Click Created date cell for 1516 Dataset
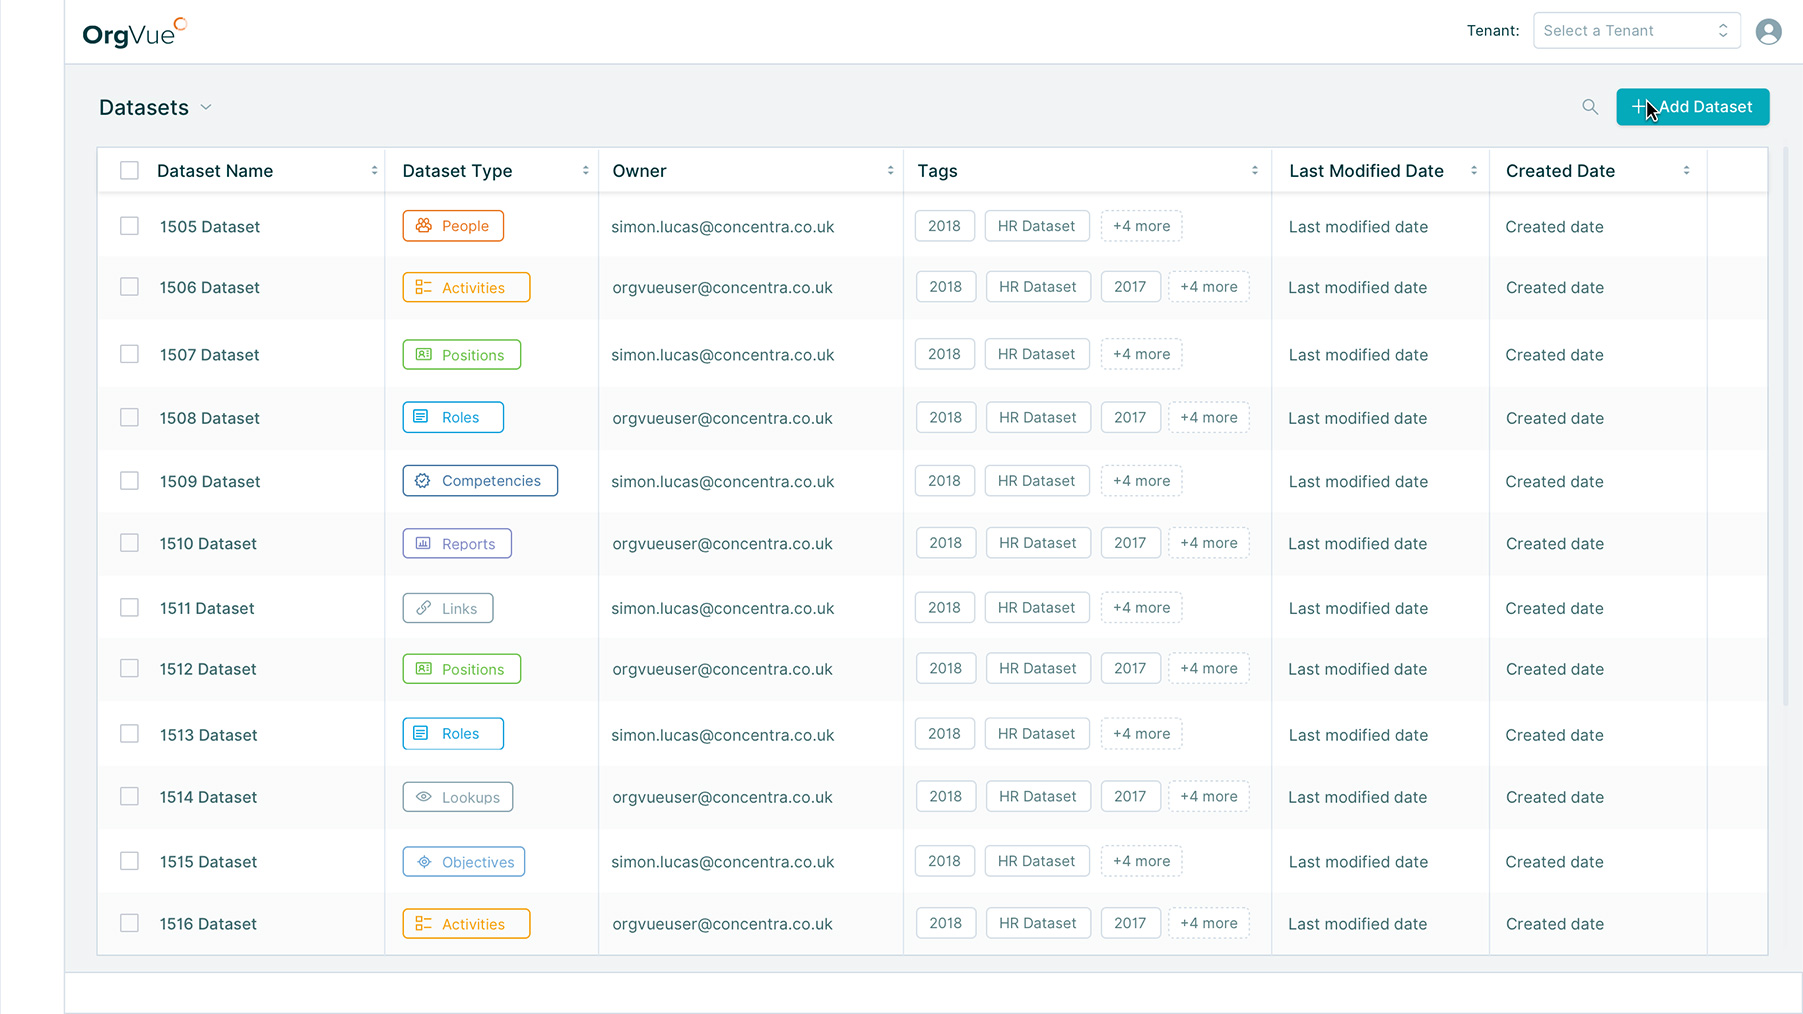 tap(1554, 924)
